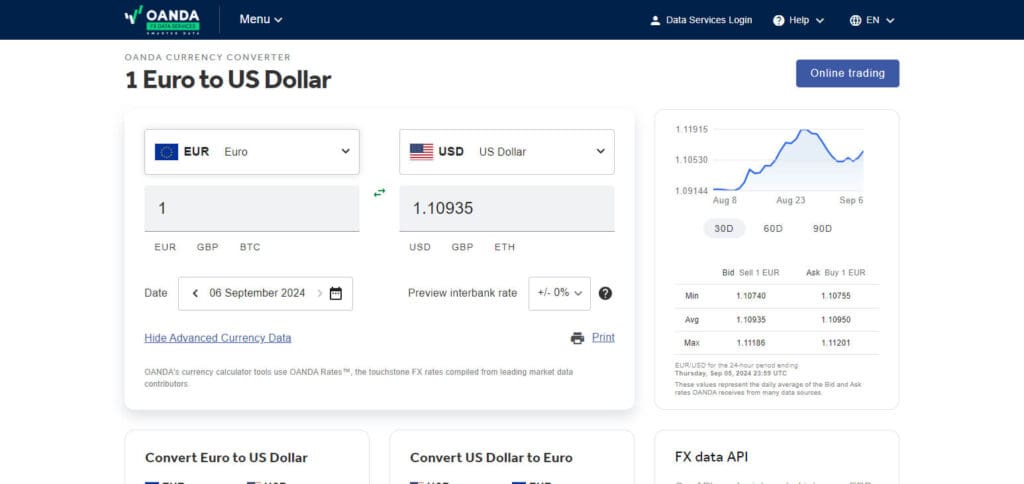Select BTC quick currency option
Image resolution: width=1024 pixels, height=484 pixels.
pos(250,248)
